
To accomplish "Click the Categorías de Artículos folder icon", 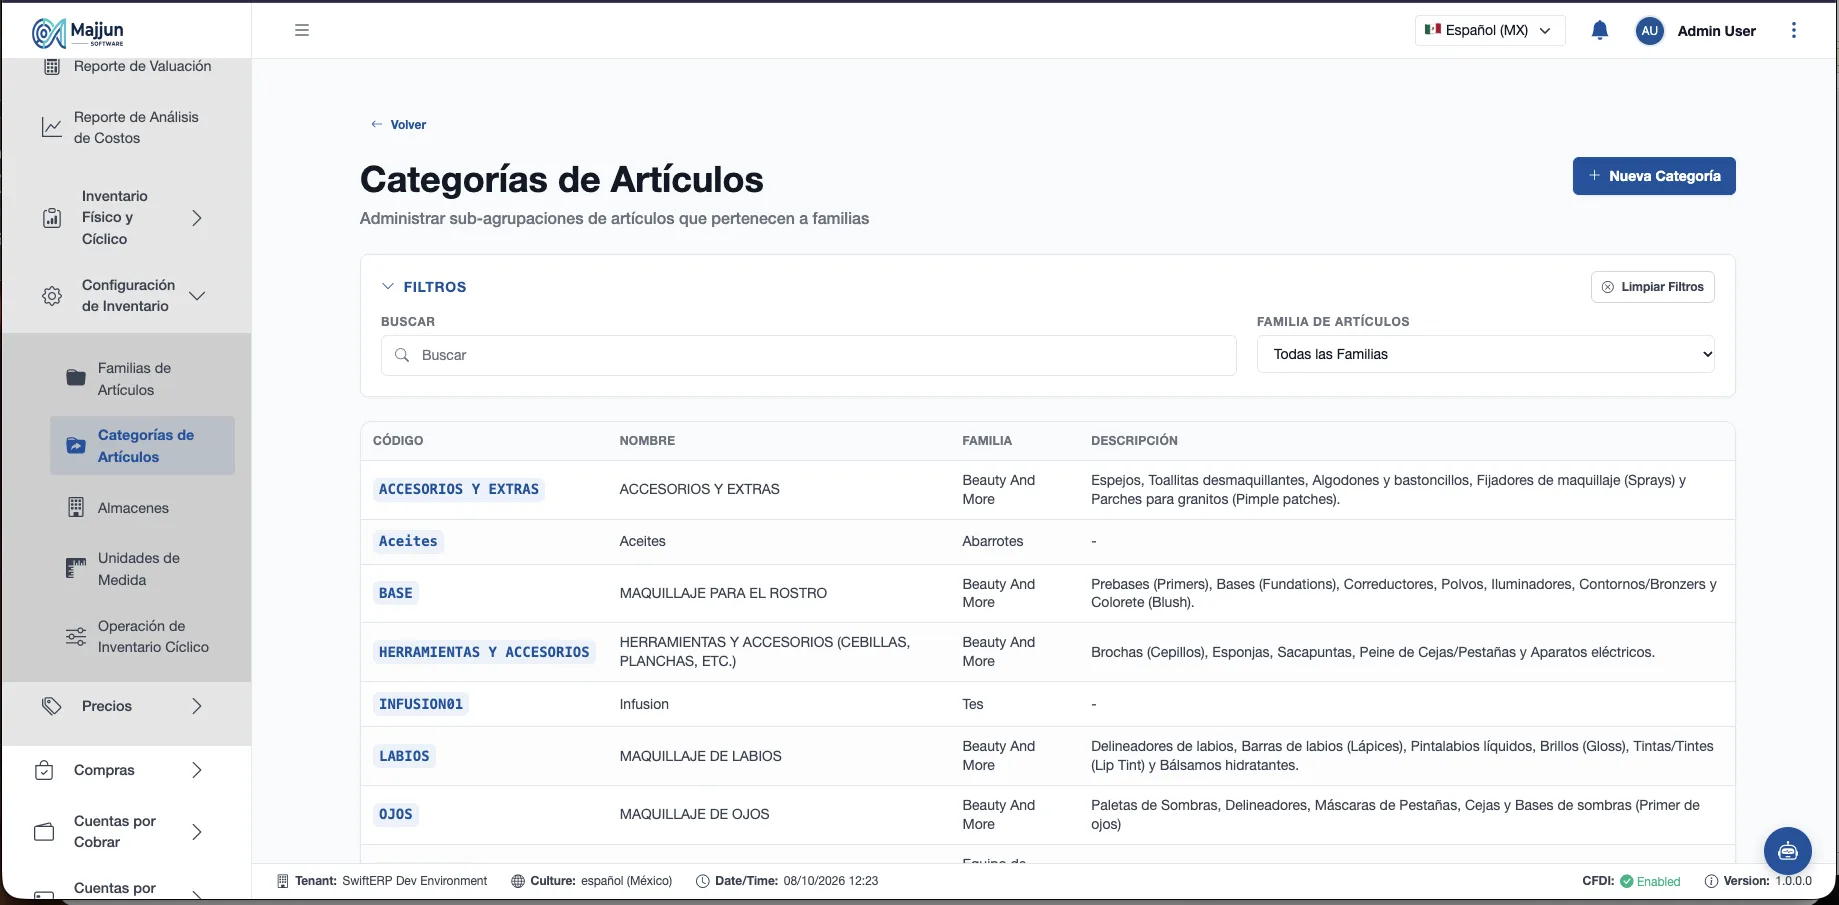I will tap(76, 446).
